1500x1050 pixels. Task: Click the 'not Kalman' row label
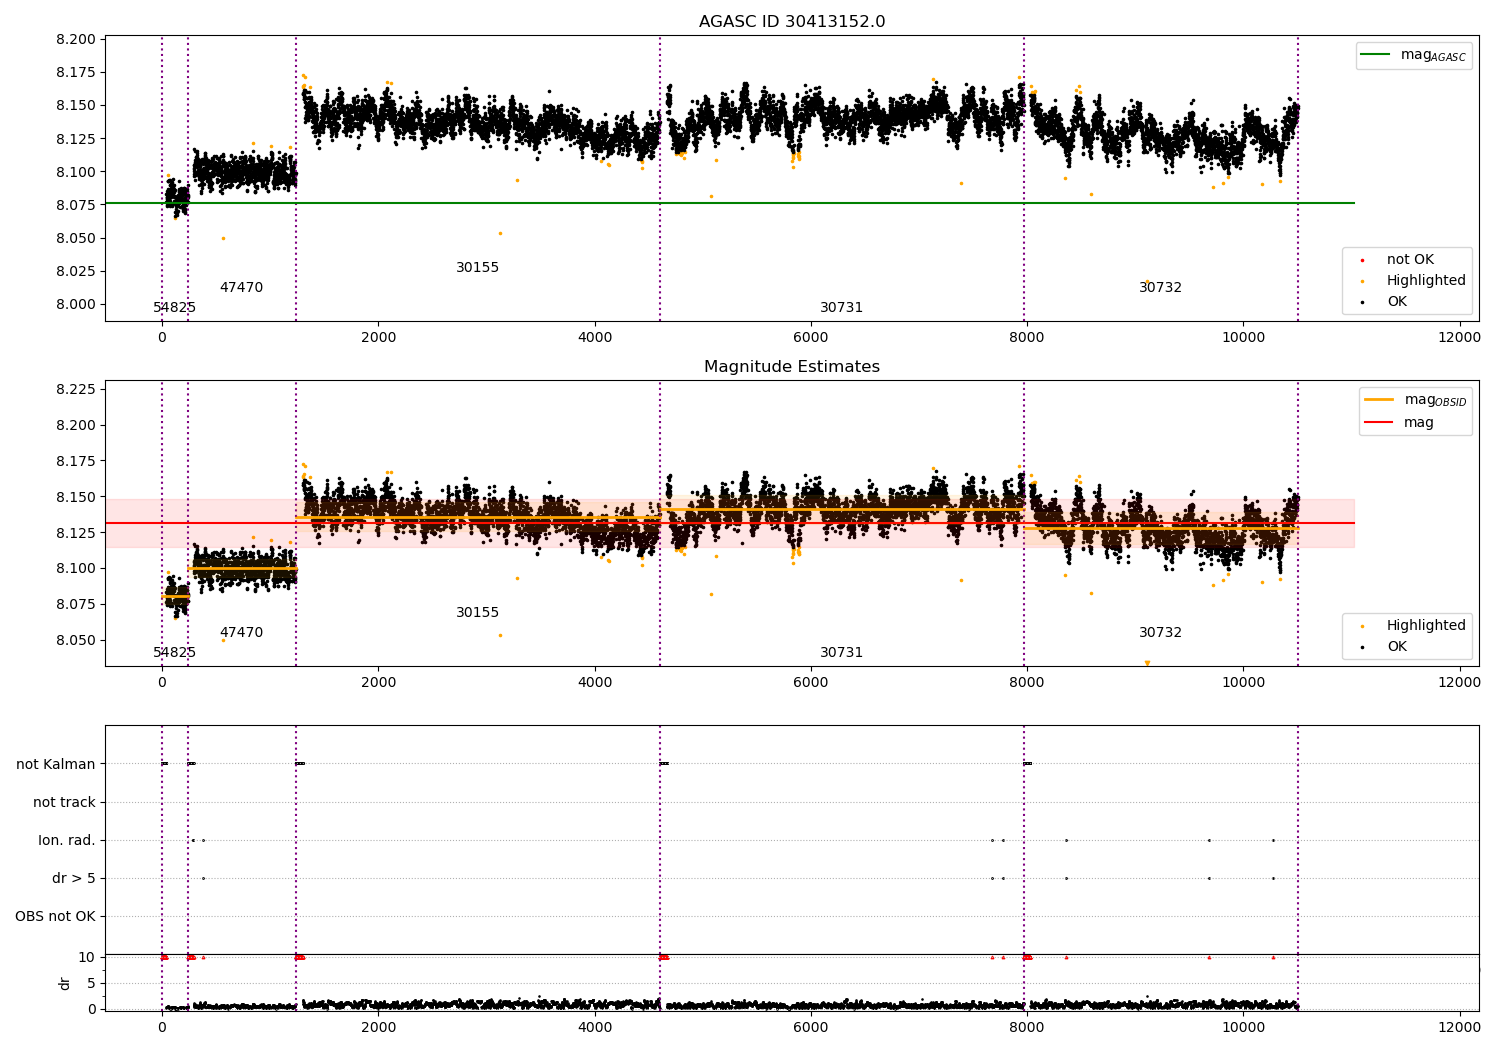[56, 764]
